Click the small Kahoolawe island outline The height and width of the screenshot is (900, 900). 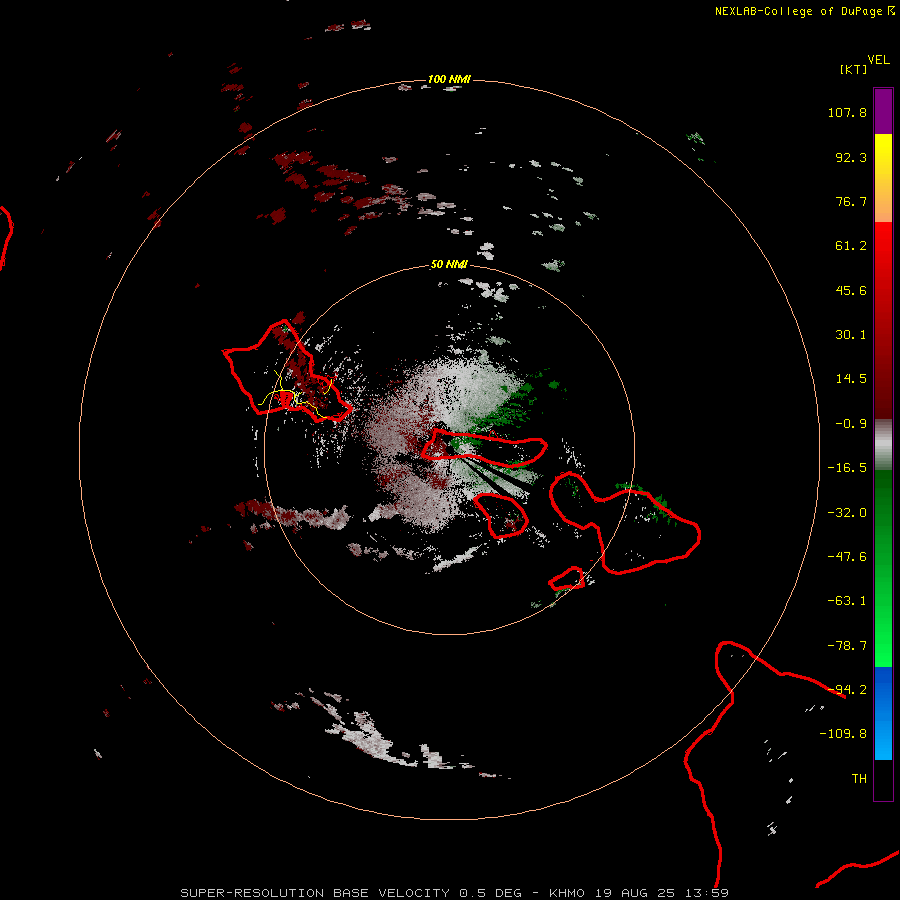(x=567, y=579)
